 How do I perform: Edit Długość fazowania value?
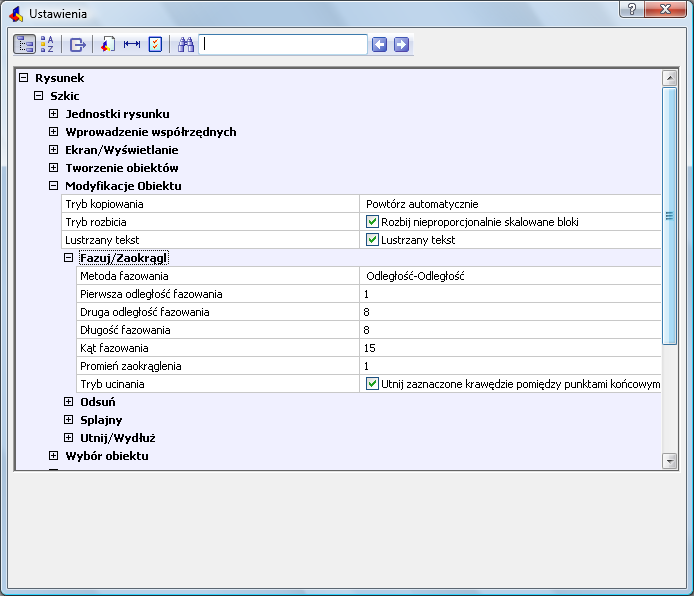[x=510, y=330]
